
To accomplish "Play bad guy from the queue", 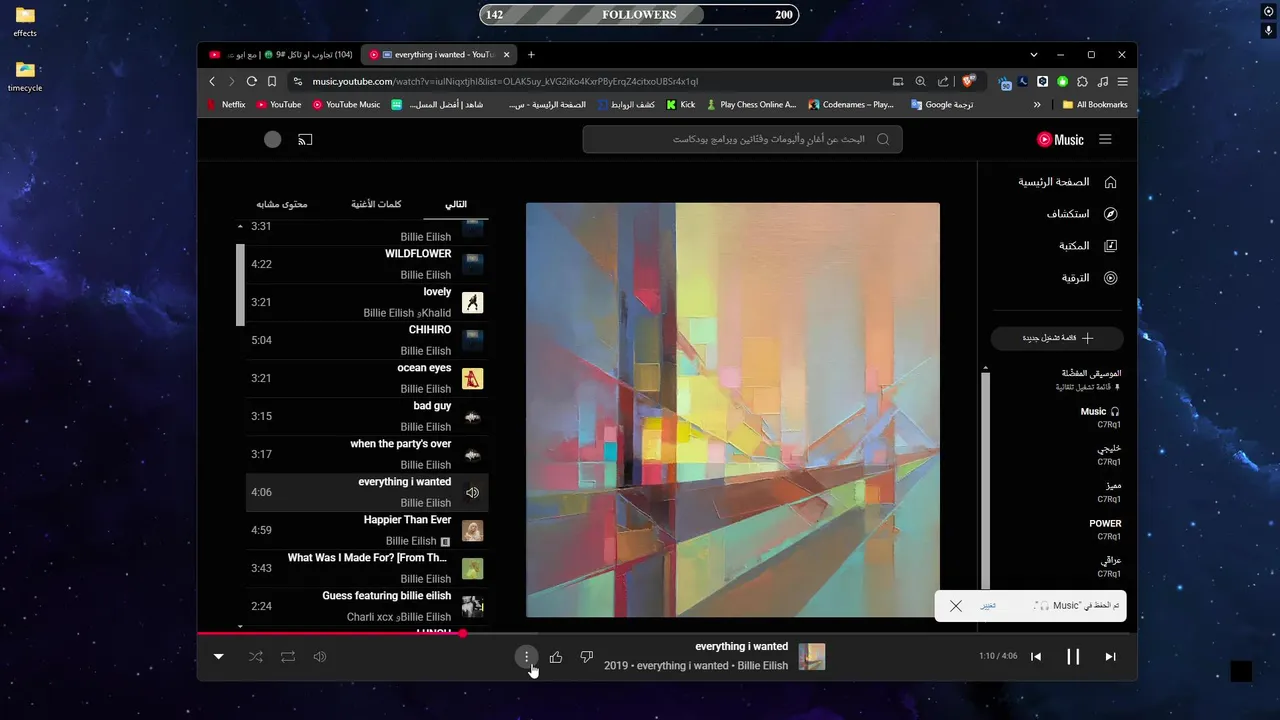I will (367, 416).
